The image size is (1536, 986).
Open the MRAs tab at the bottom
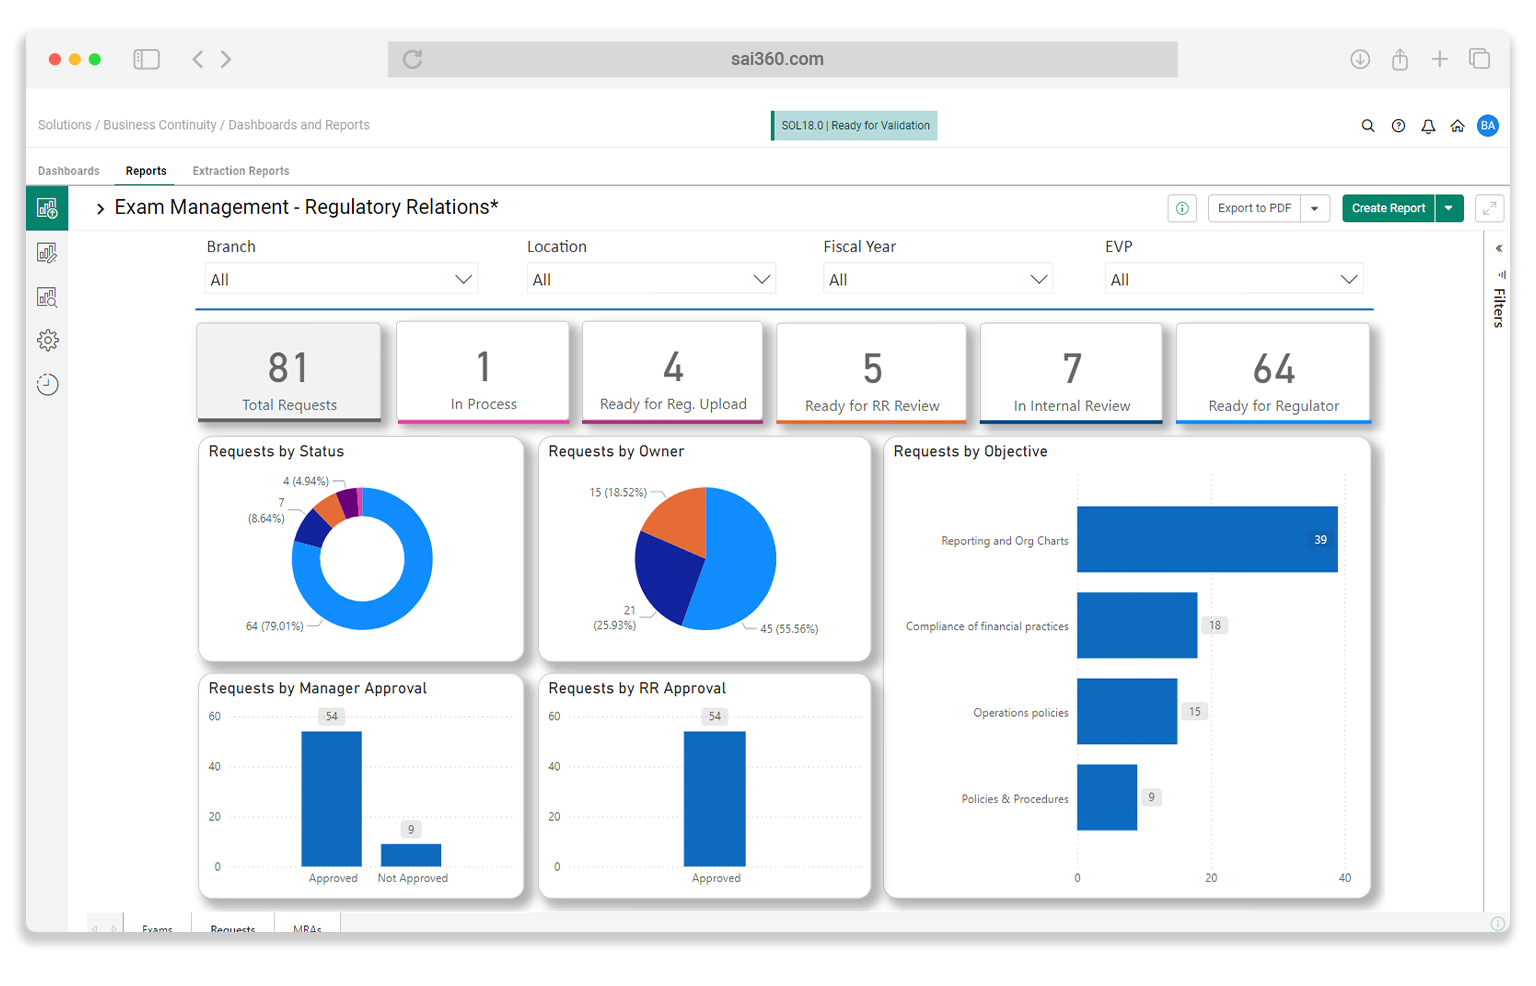pyautogui.click(x=307, y=928)
